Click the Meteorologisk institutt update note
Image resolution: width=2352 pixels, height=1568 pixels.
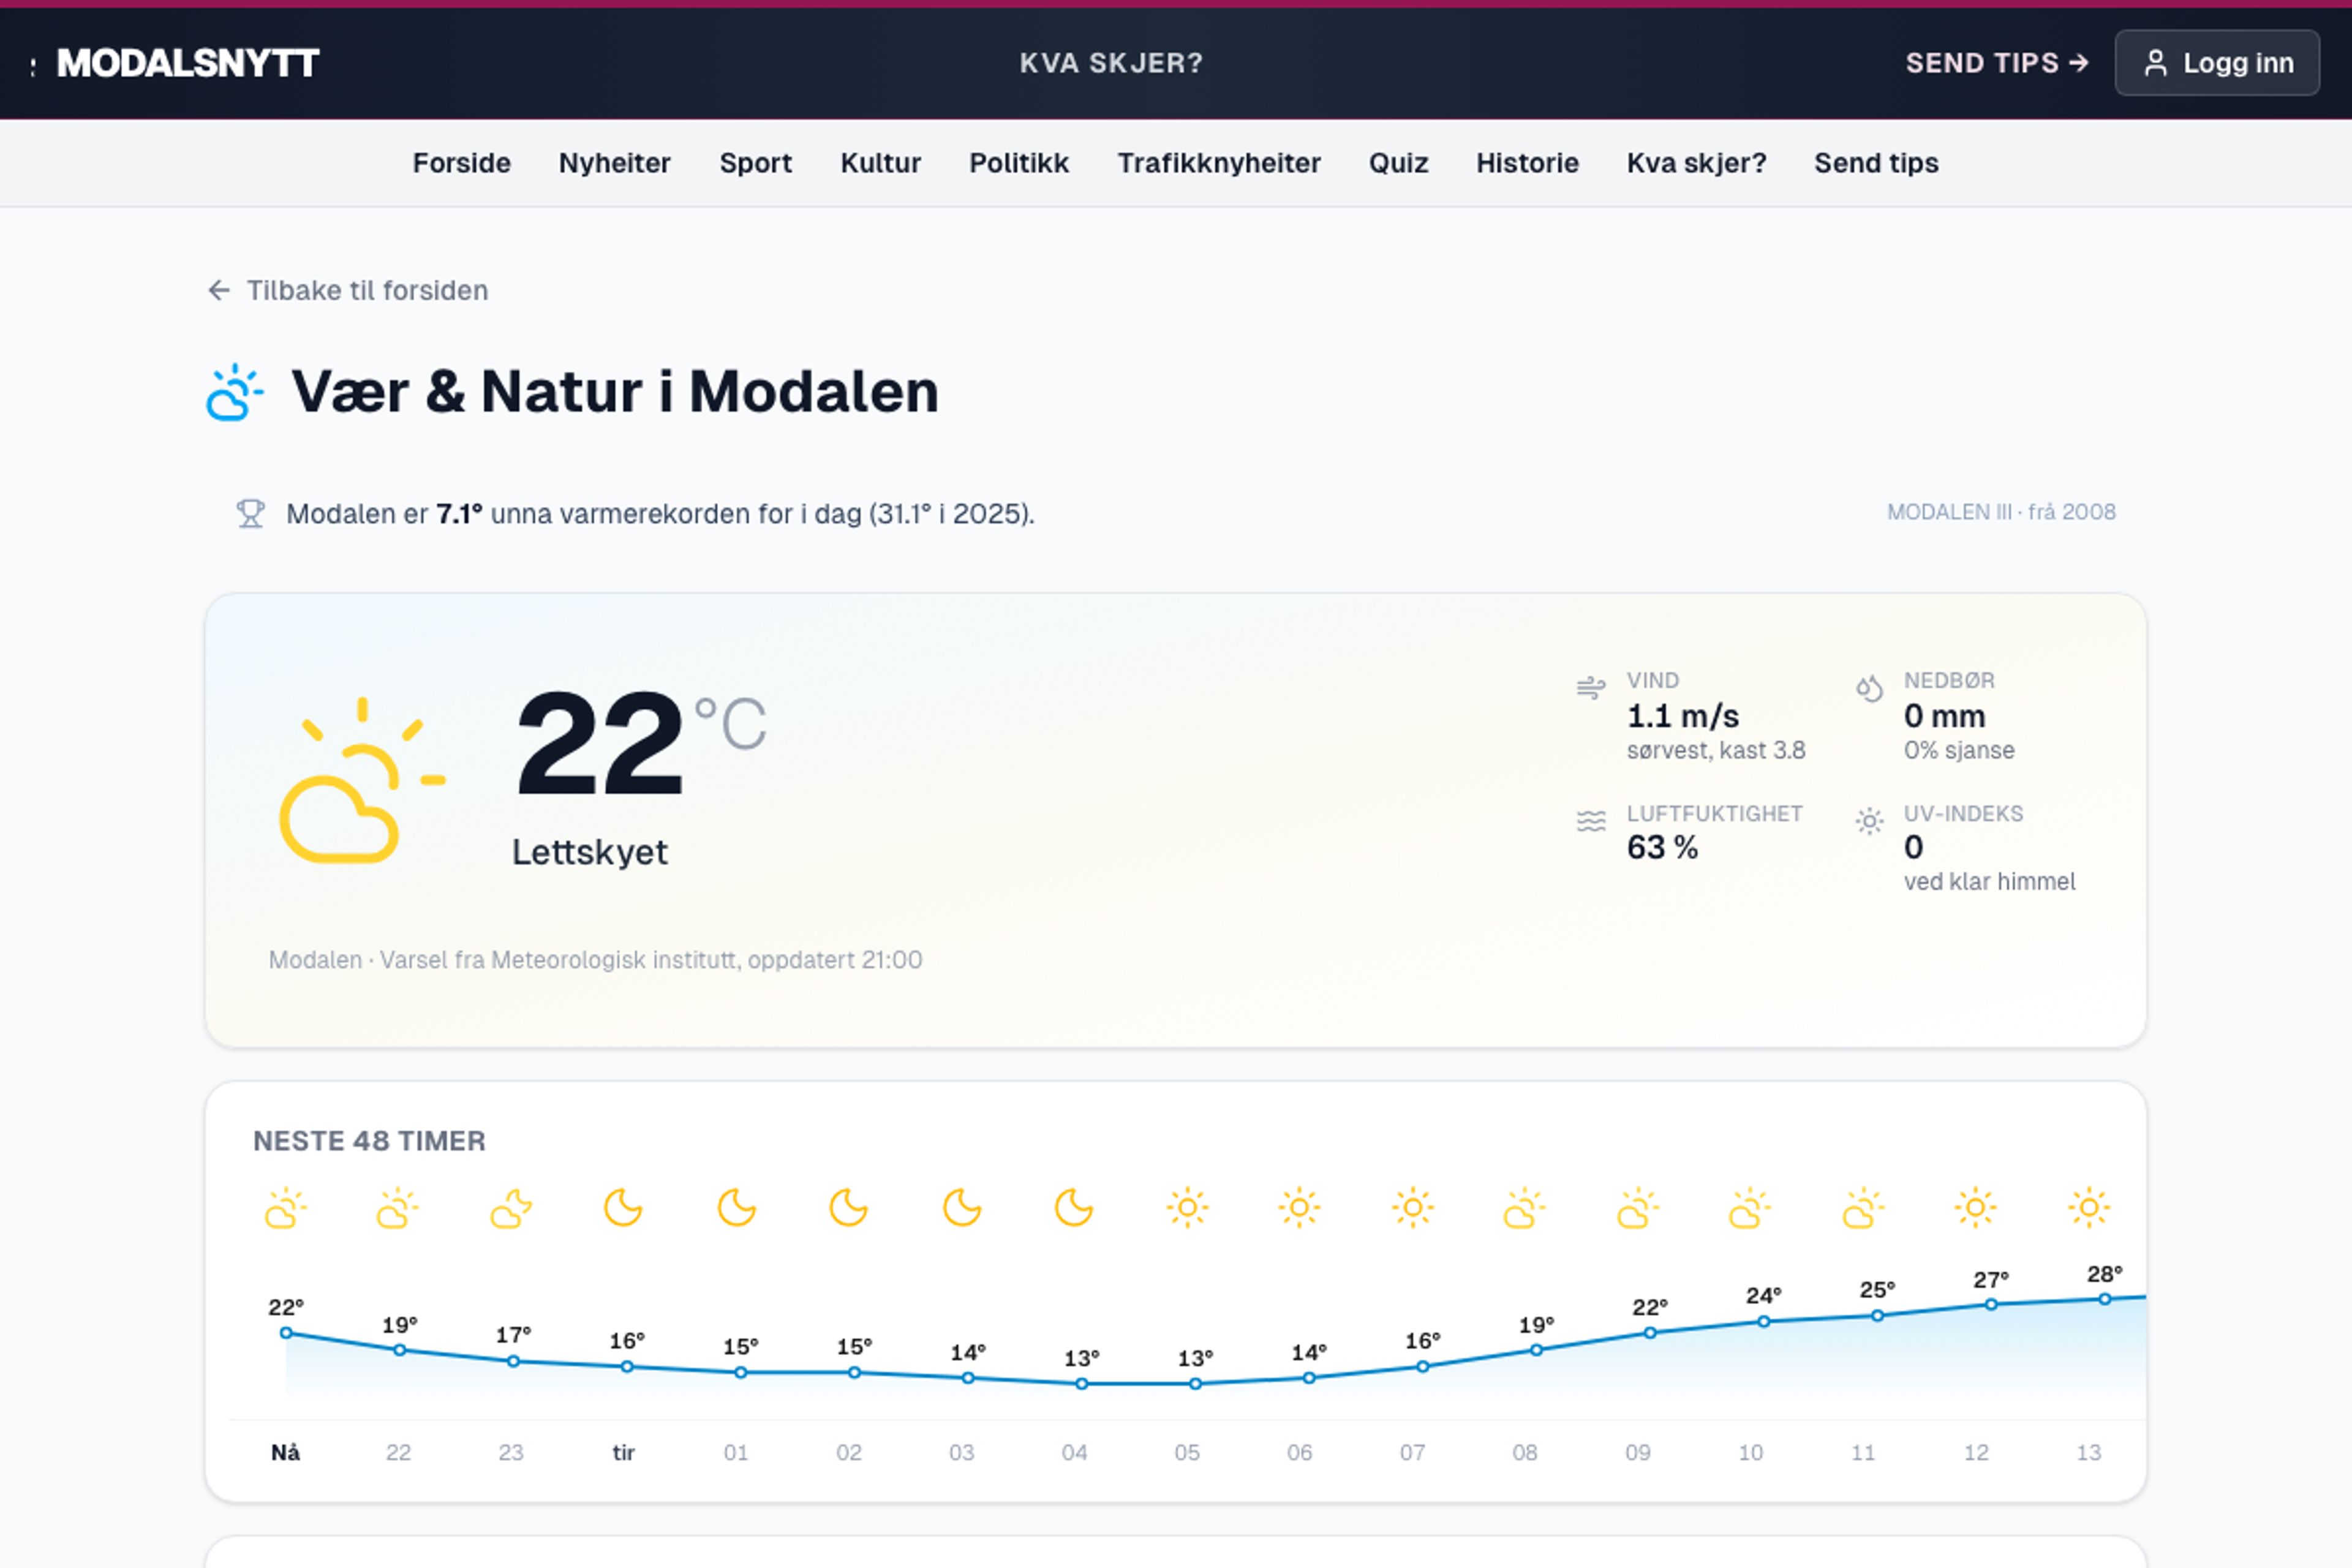coord(595,960)
